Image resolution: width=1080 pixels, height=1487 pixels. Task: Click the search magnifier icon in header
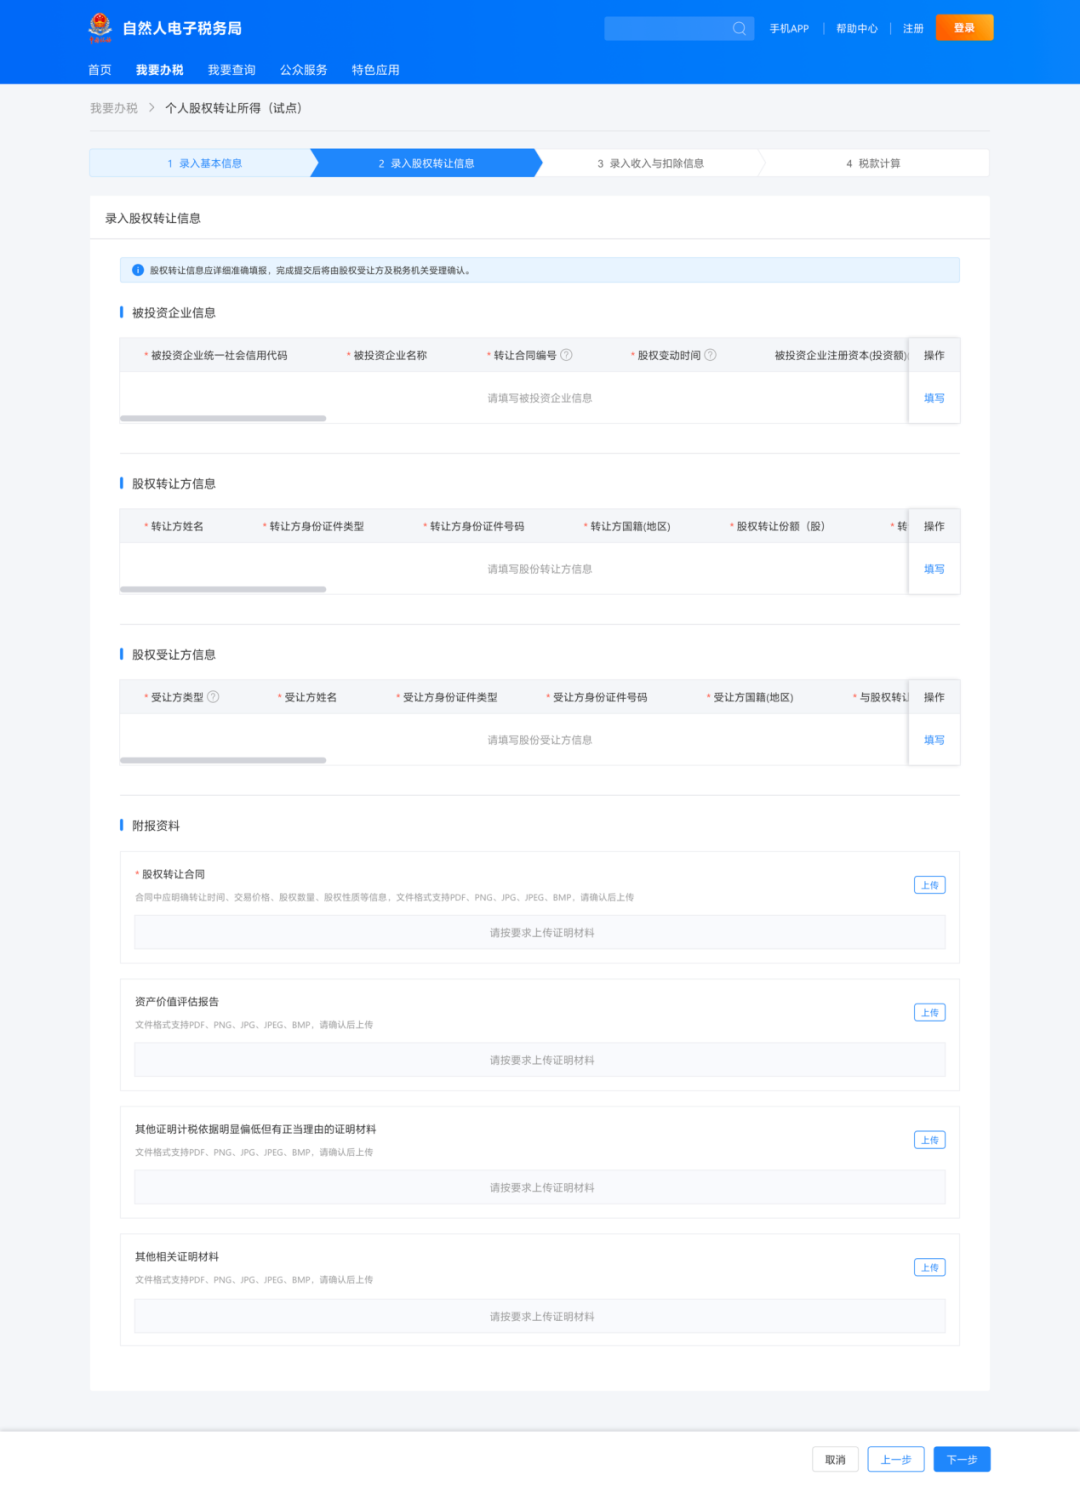pyautogui.click(x=739, y=28)
